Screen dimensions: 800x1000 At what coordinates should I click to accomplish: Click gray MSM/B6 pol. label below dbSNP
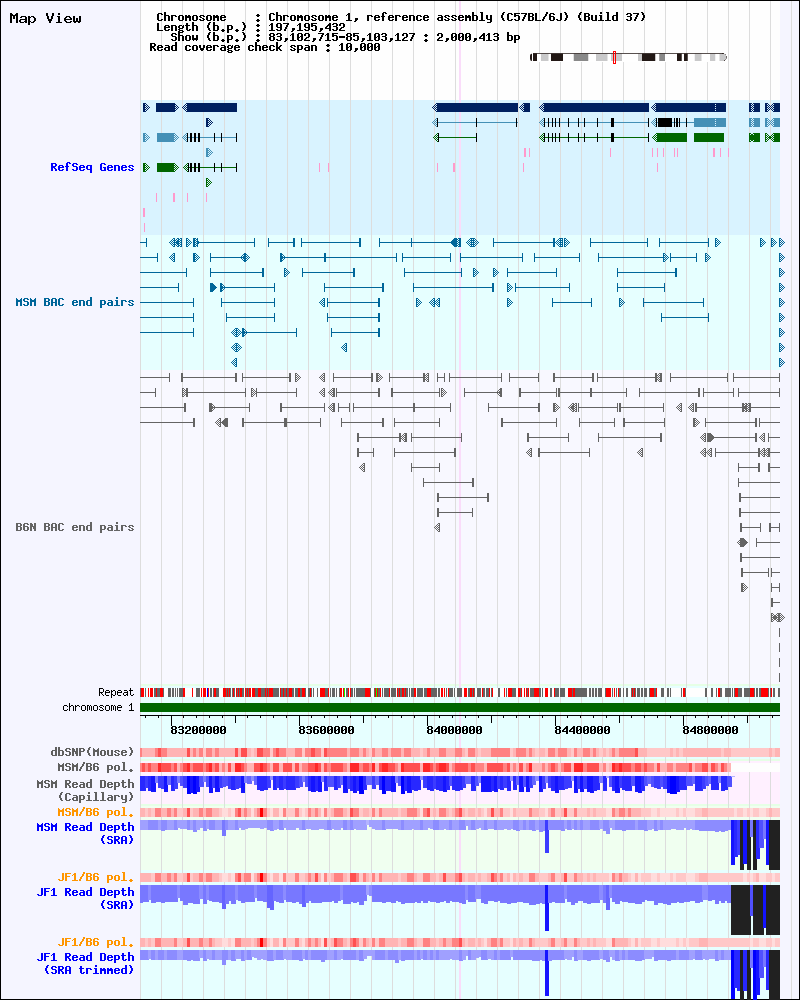point(96,767)
